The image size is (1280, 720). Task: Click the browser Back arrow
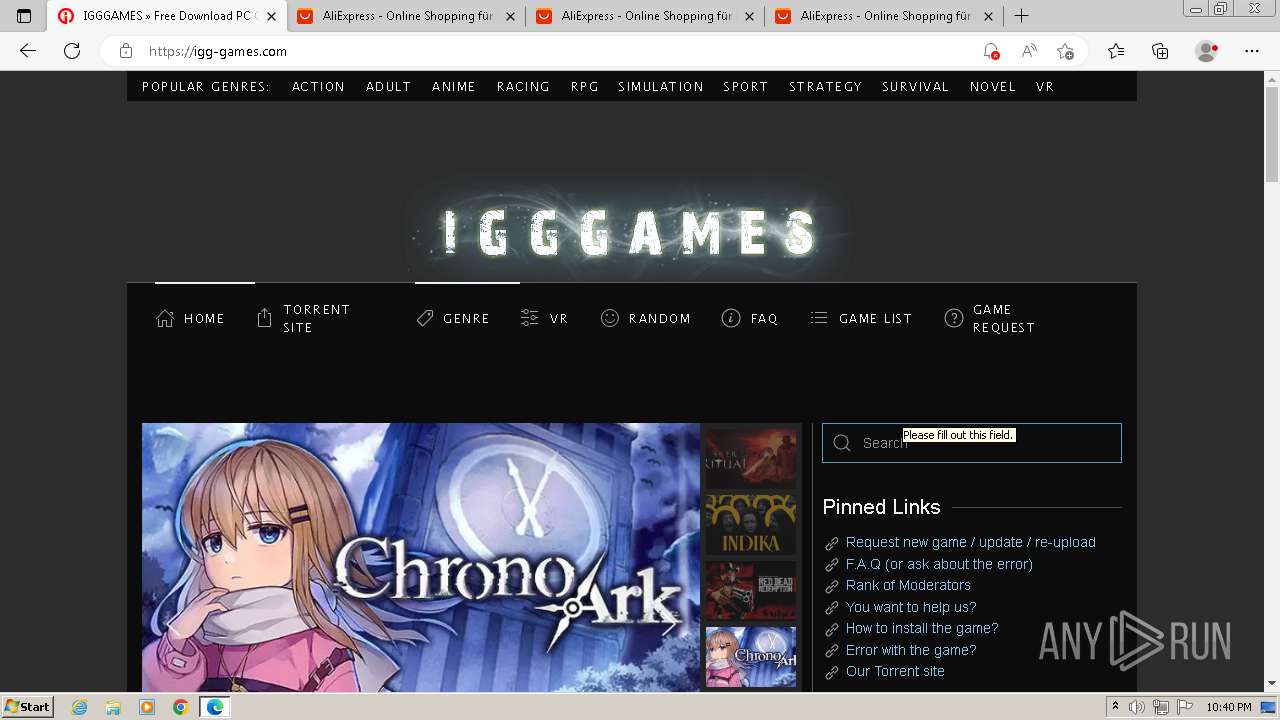point(27,51)
